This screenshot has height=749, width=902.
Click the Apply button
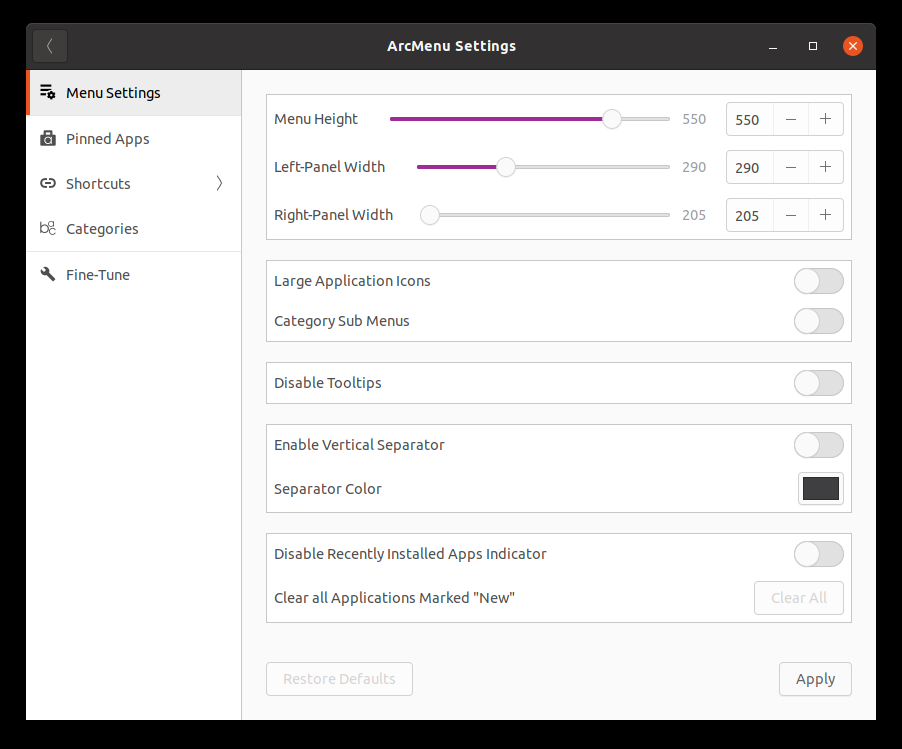pyautogui.click(x=815, y=679)
